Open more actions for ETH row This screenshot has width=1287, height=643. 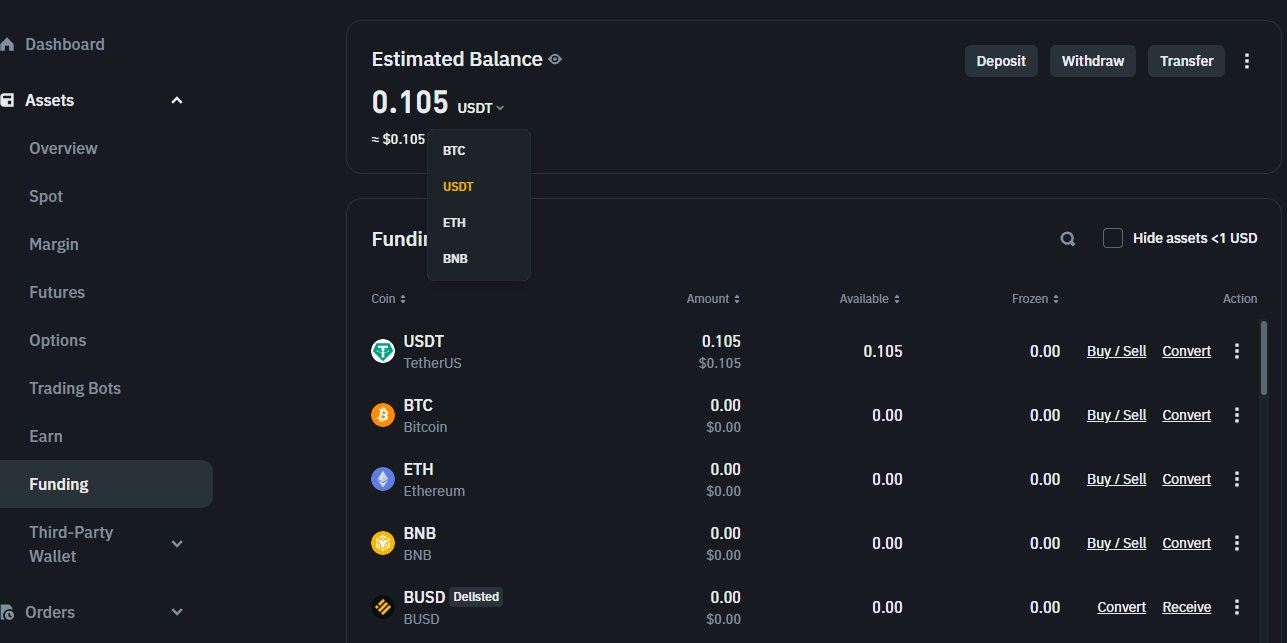click(1237, 479)
